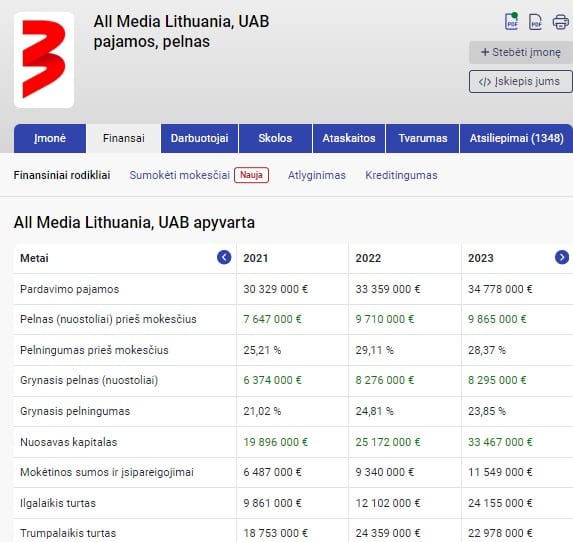
Task: Download PDF report with green dot
Action: coord(512,22)
